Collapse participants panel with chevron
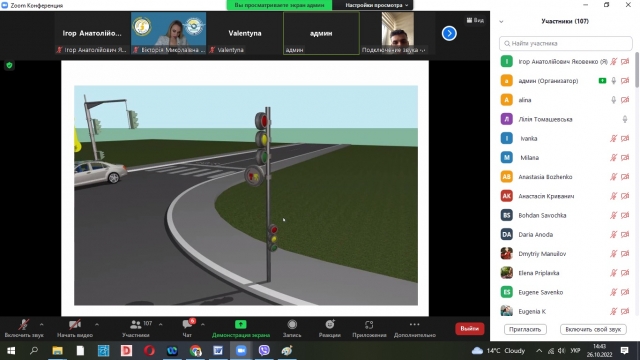This screenshot has width=640, height=360. (501, 21)
